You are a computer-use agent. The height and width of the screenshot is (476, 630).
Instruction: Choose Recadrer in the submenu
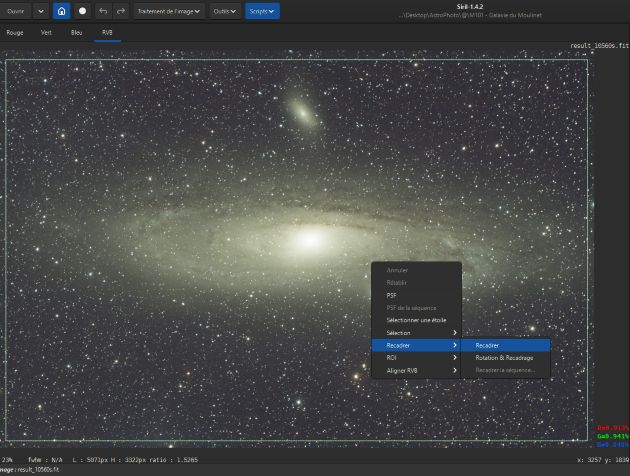click(x=488, y=345)
